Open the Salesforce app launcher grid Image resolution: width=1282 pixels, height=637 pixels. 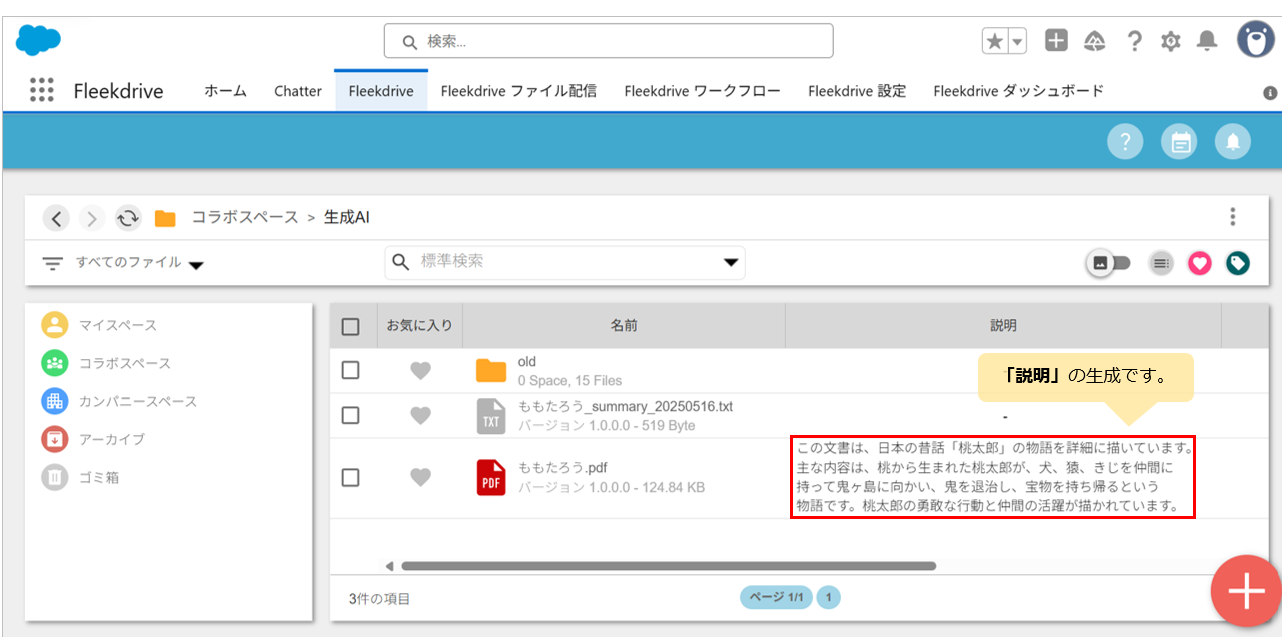click(41, 90)
